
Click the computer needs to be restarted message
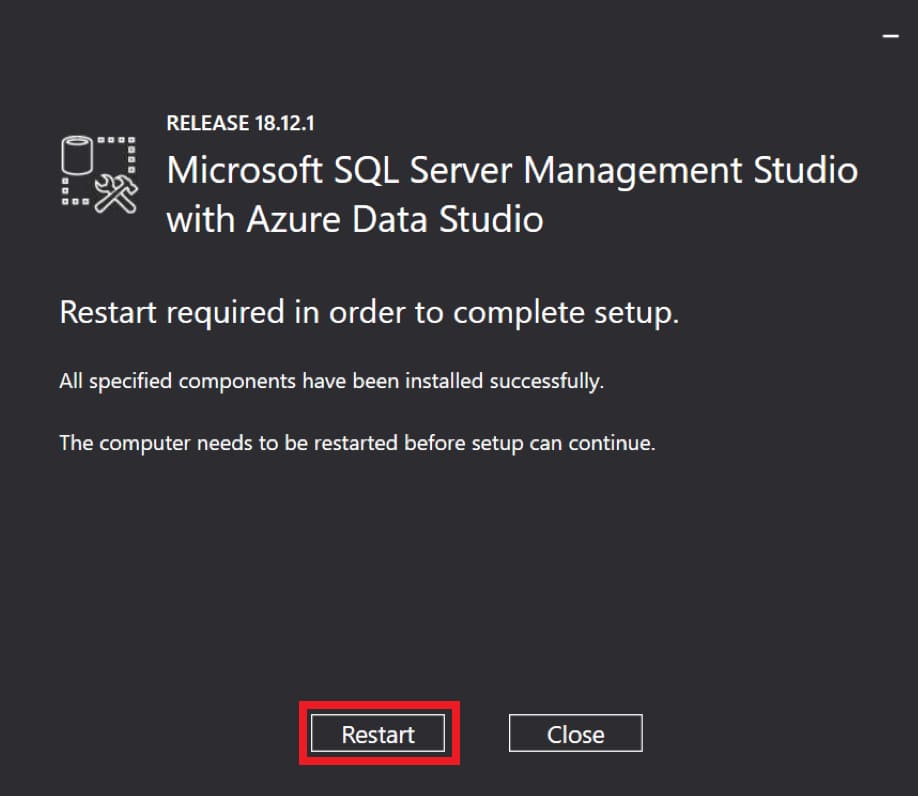coord(357,442)
